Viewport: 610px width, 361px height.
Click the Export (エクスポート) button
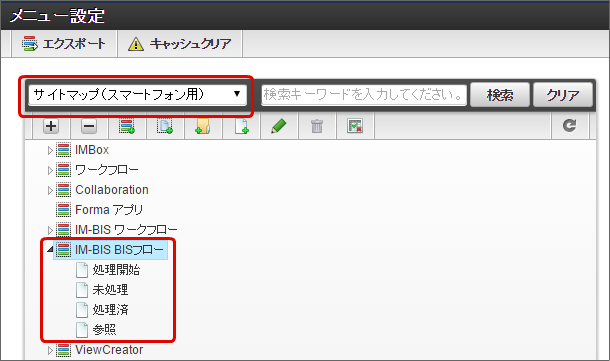pyautogui.click(x=64, y=44)
